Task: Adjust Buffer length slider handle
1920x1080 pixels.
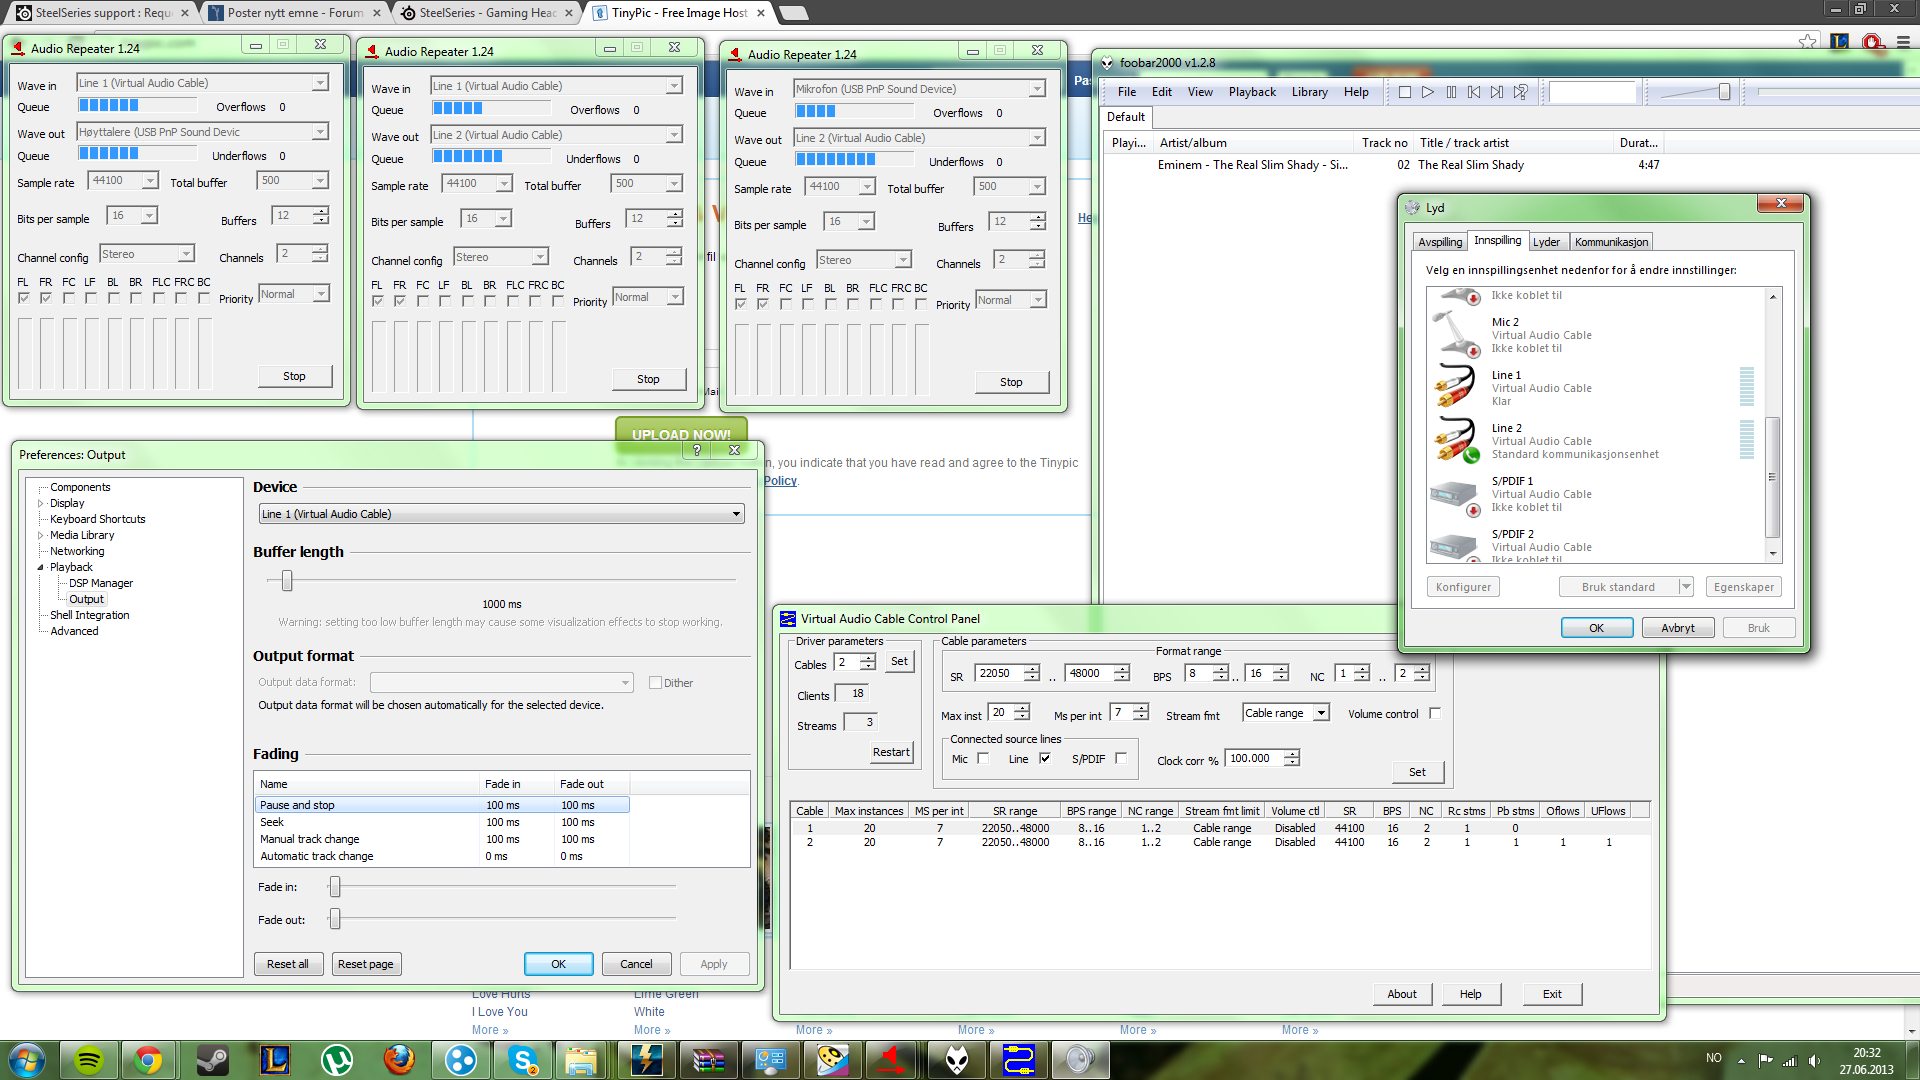Action: (x=287, y=580)
